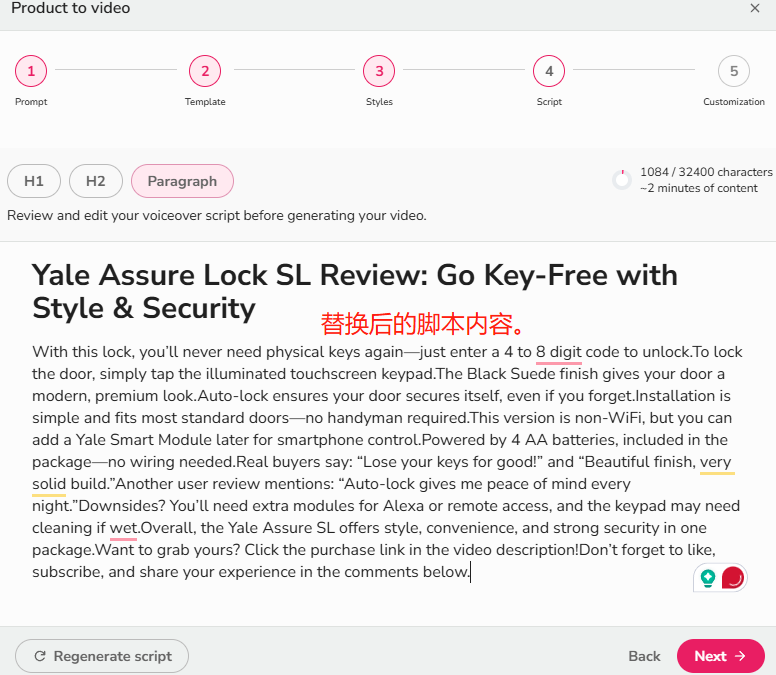Click the character count progress ring
The image size is (776, 675).
pyautogui.click(x=622, y=180)
